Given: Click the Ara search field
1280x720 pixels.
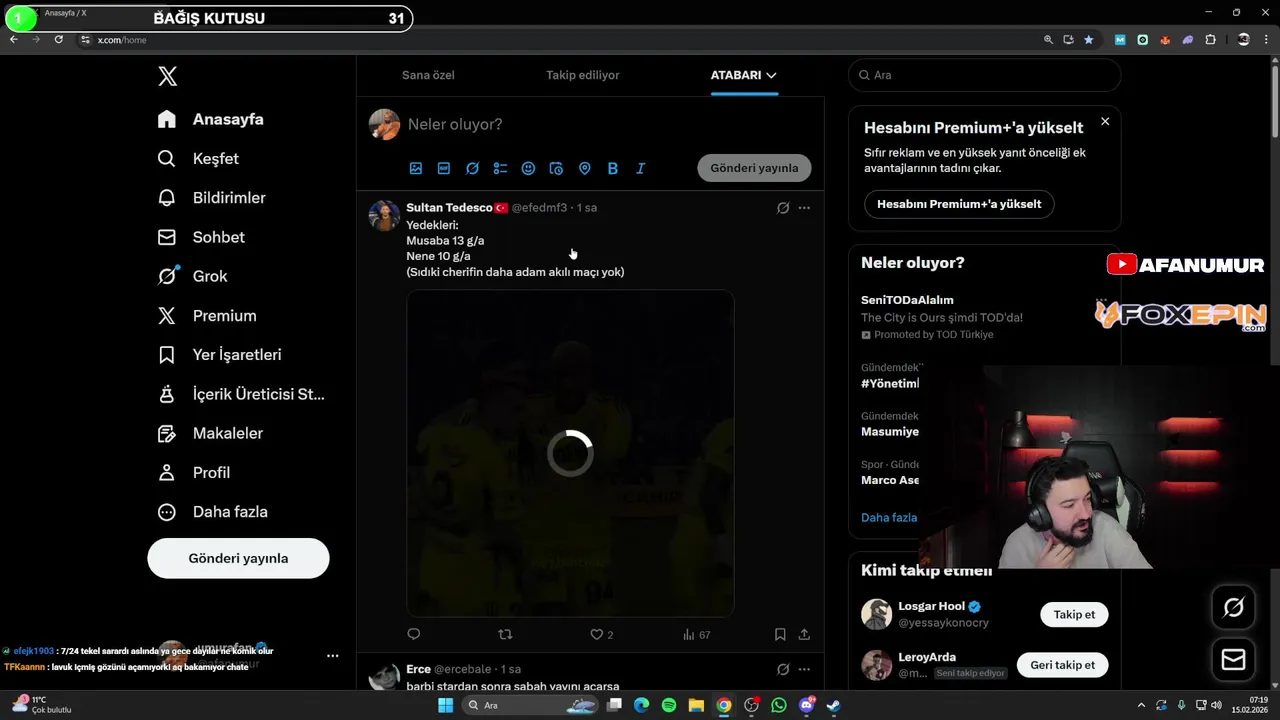Looking at the screenshot, I should [984, 75].
